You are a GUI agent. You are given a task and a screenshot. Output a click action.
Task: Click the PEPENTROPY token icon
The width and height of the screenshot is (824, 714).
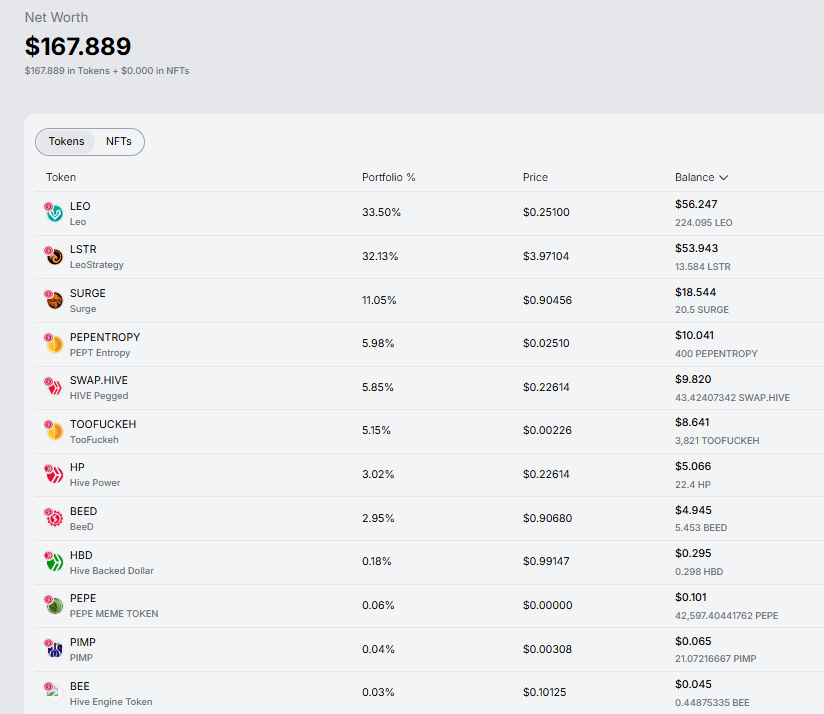54,343
